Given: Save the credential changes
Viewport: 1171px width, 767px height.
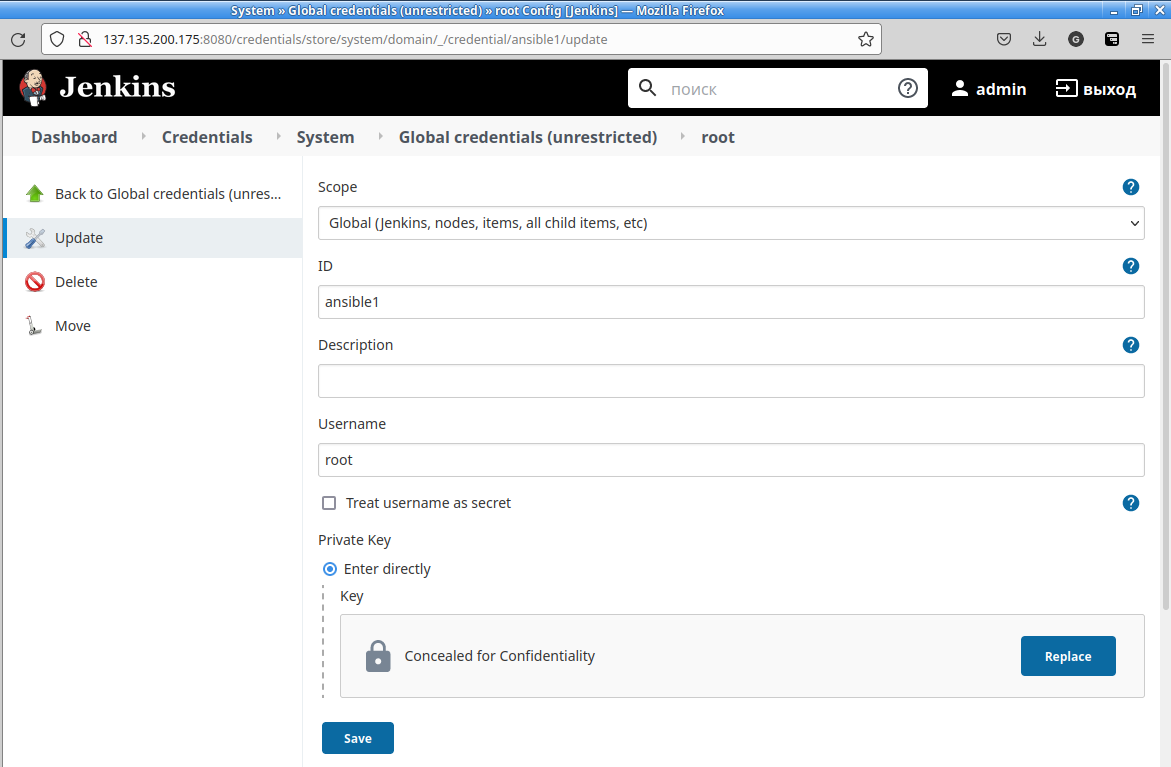Looking at the screenshot, I should pos(358,738).
